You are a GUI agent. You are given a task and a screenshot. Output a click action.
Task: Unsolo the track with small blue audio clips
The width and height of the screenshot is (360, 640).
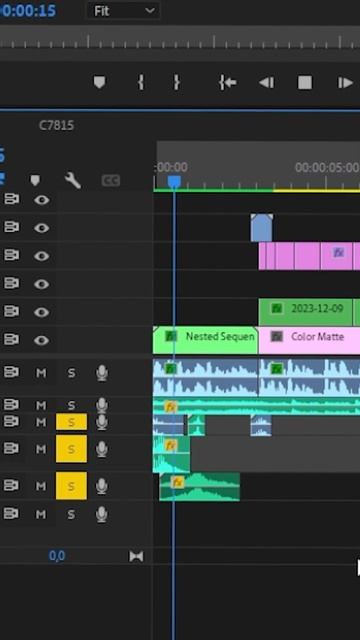71,422
